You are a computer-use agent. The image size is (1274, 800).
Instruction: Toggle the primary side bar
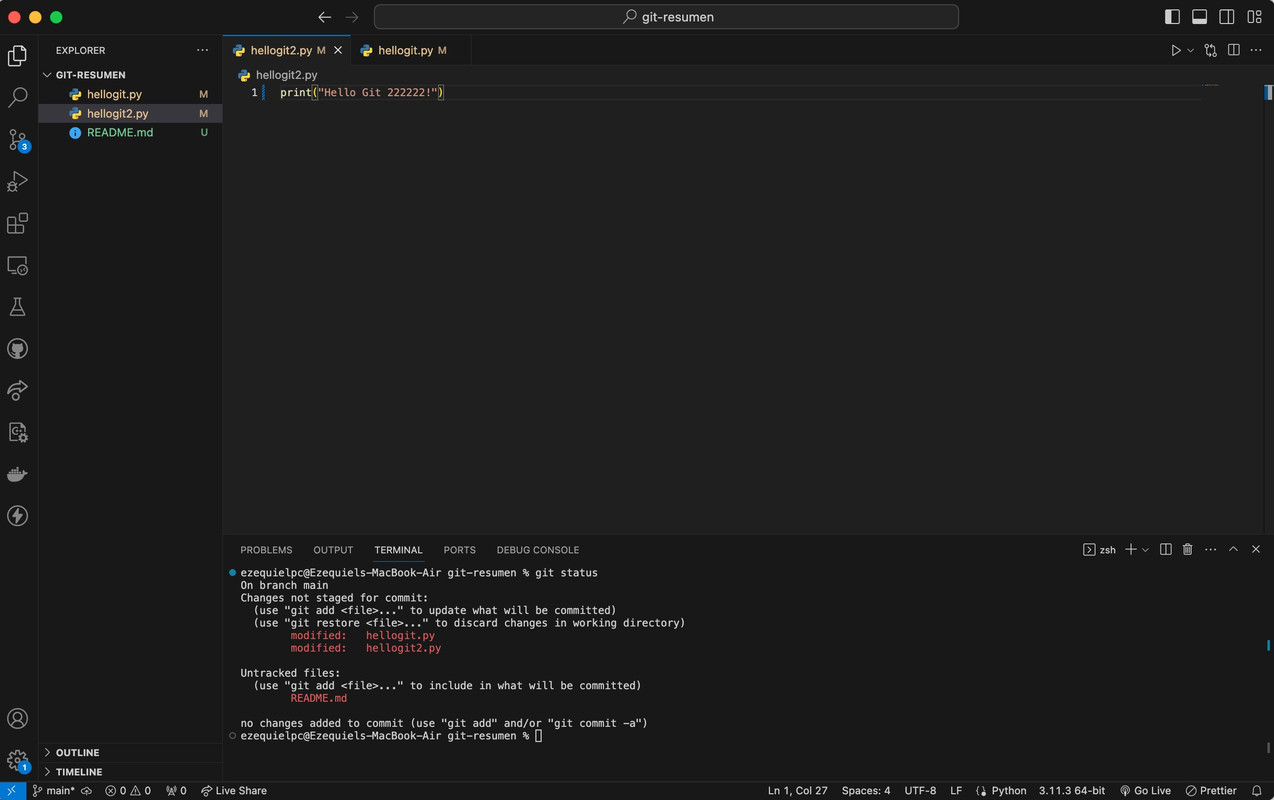[1172, 17]
